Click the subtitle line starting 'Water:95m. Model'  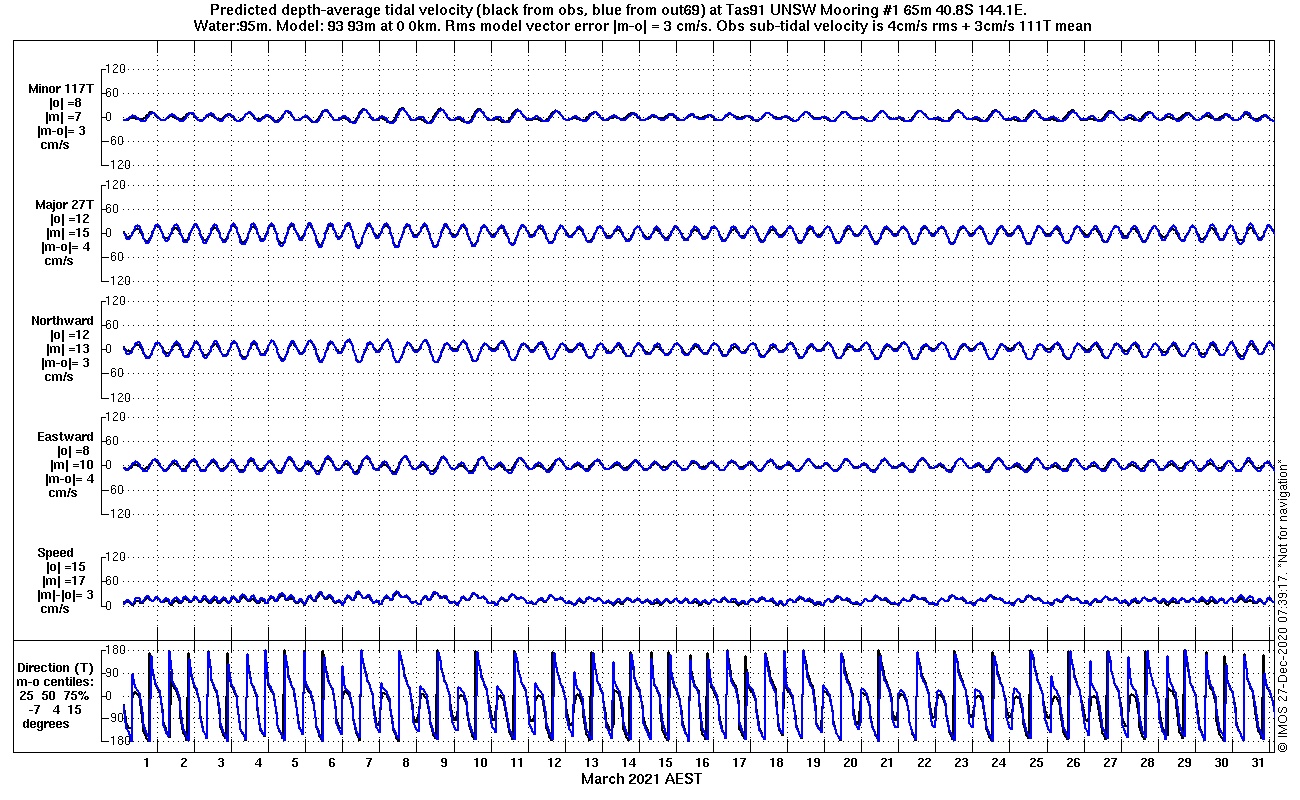tap(641, 25)
